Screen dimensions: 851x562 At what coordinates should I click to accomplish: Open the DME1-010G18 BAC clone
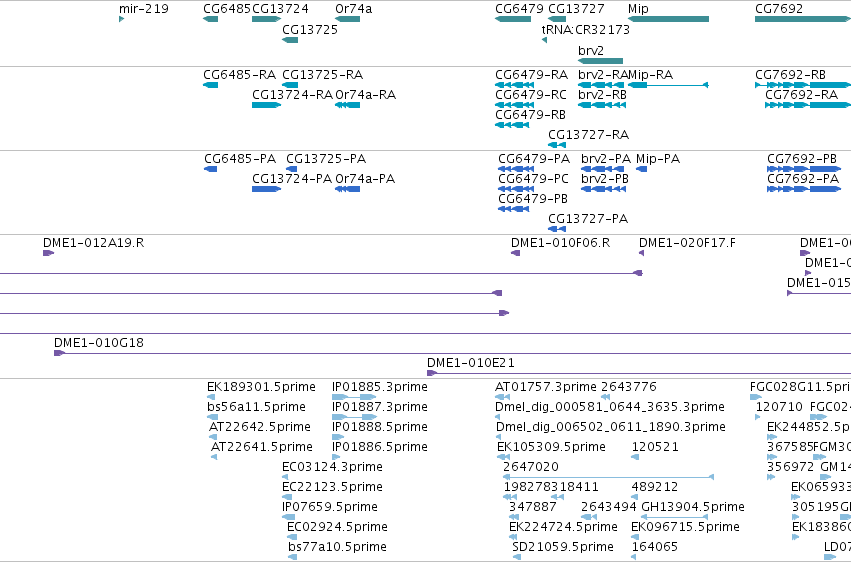99,343
